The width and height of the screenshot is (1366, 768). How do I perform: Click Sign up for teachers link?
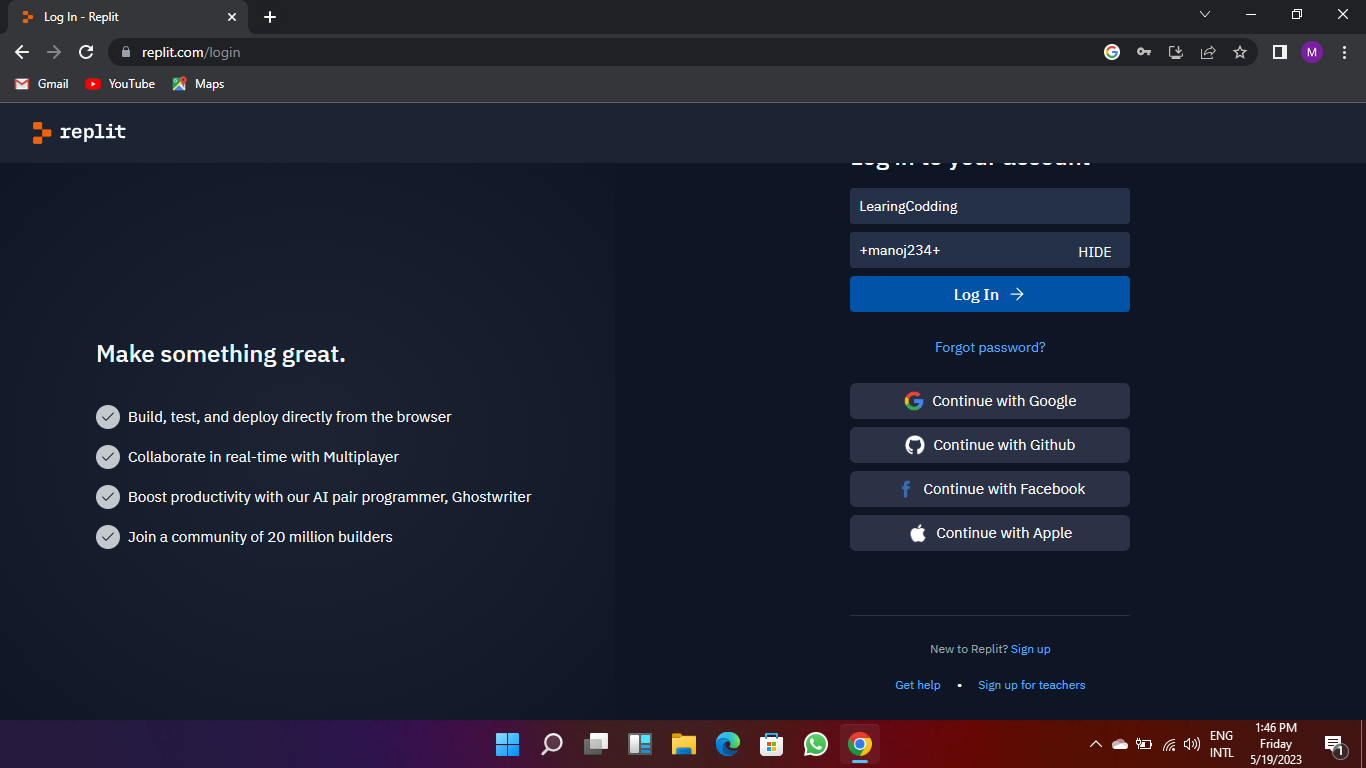1032,685
